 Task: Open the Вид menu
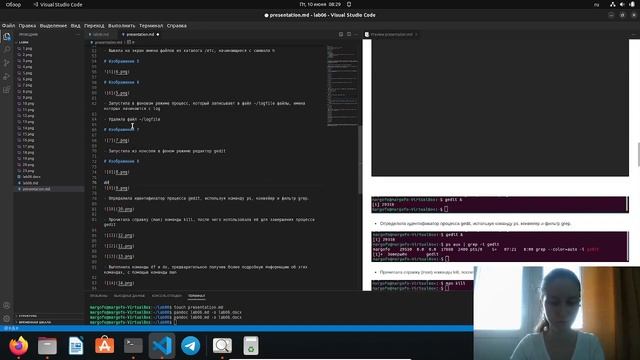click(76, 25)
